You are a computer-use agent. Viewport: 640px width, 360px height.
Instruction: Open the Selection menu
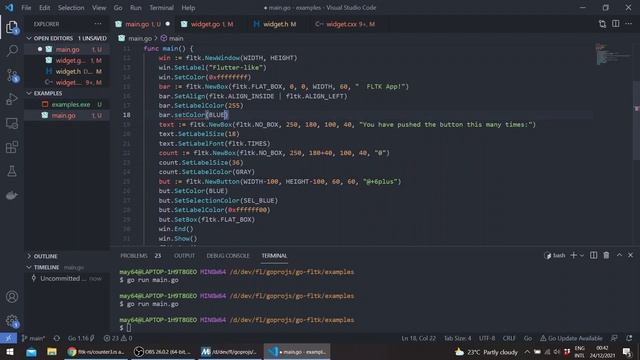coord(71,8)
